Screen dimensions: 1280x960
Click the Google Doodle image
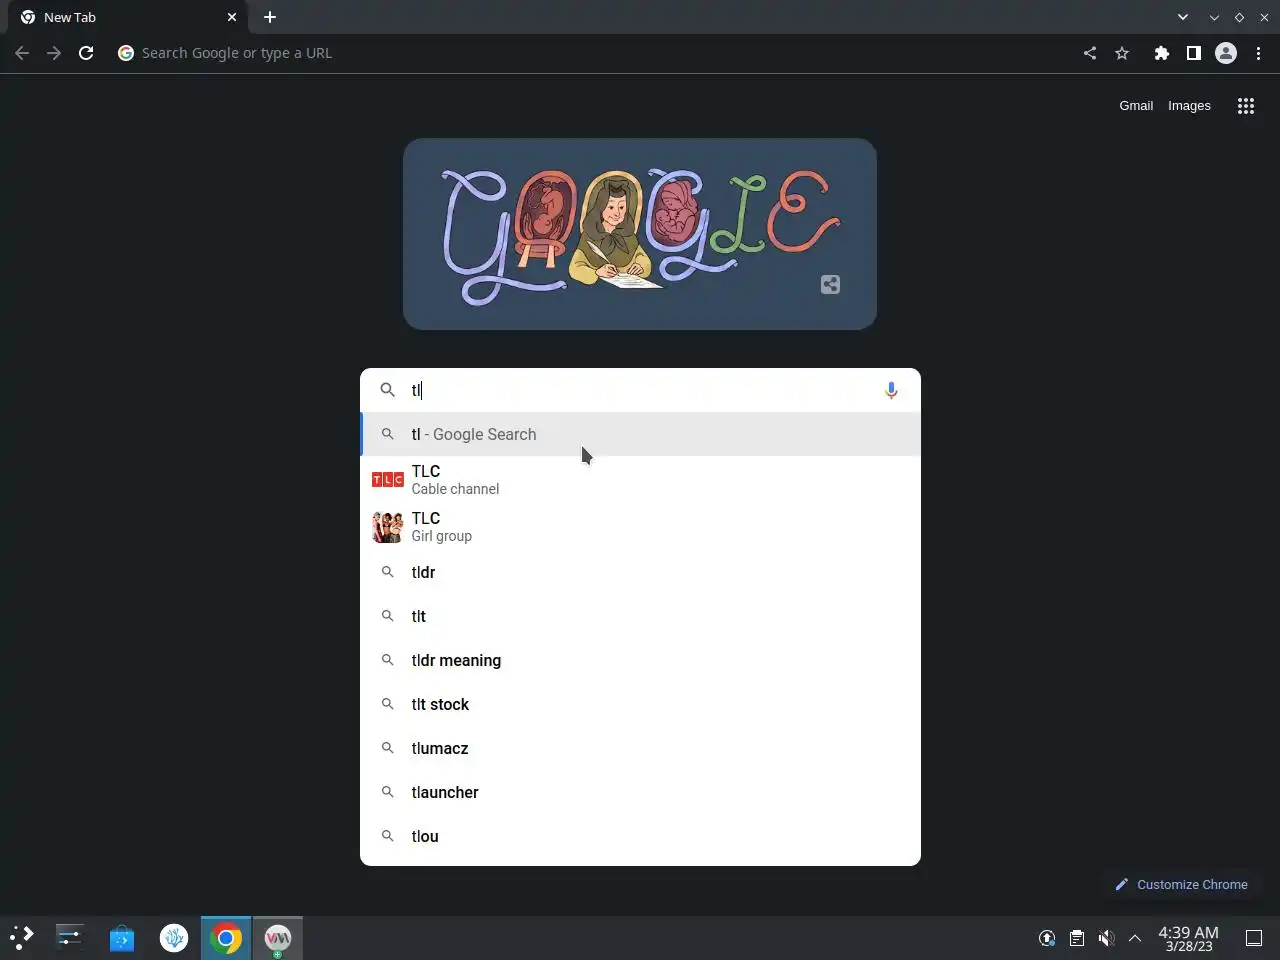tap(640, 234)
